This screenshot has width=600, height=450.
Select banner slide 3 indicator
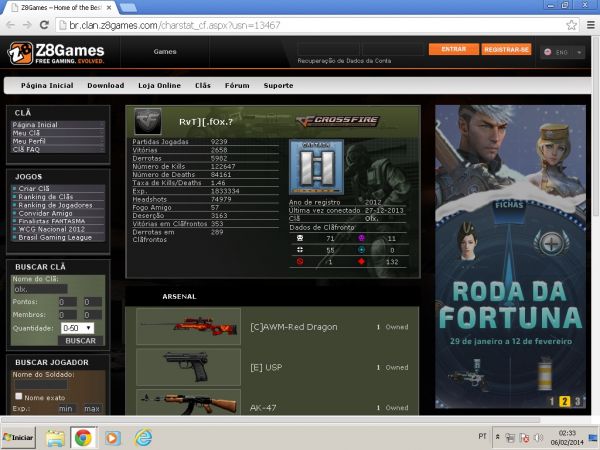[x=577, y=401]
